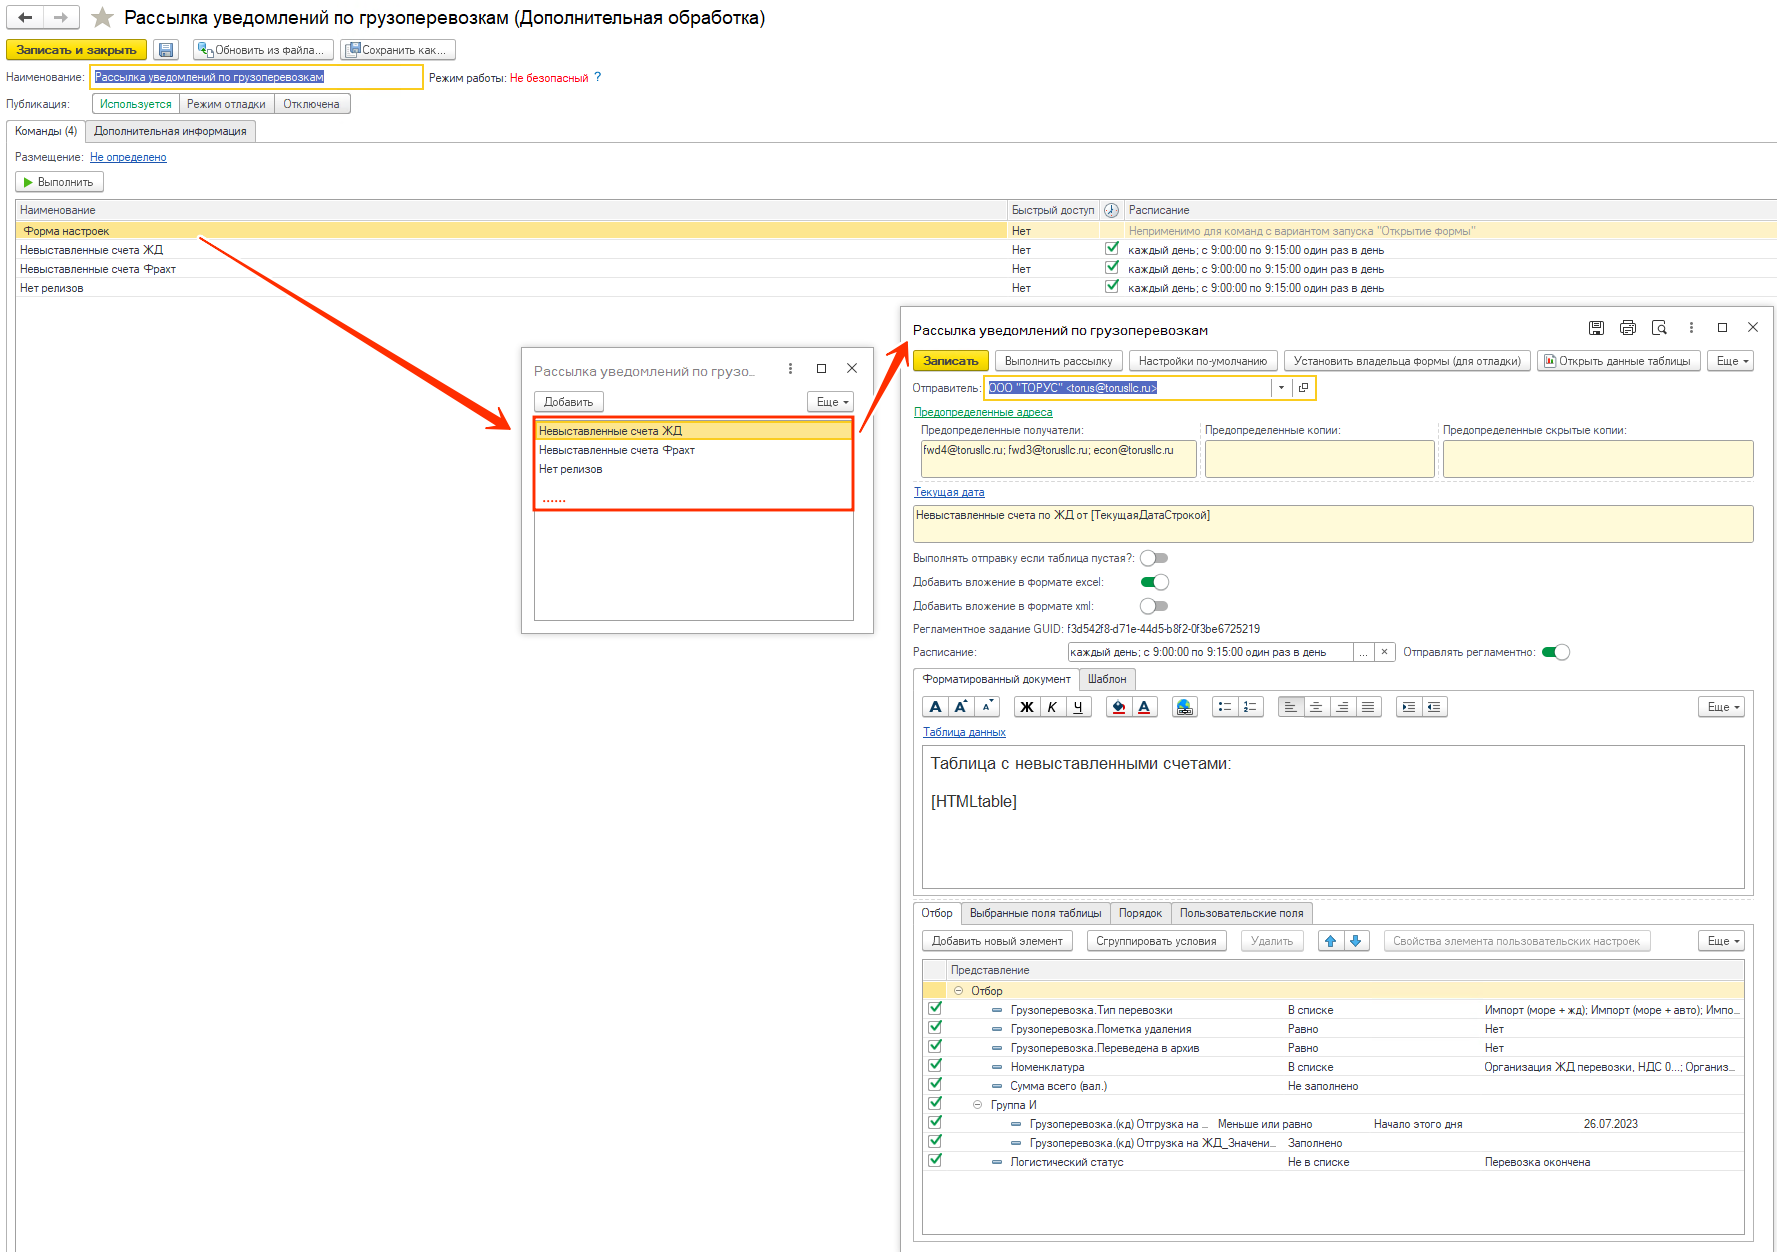Center the text in the editor
This screenshot has height=1252, width=1777.
pyautogui.click(x=1316, y=707)
